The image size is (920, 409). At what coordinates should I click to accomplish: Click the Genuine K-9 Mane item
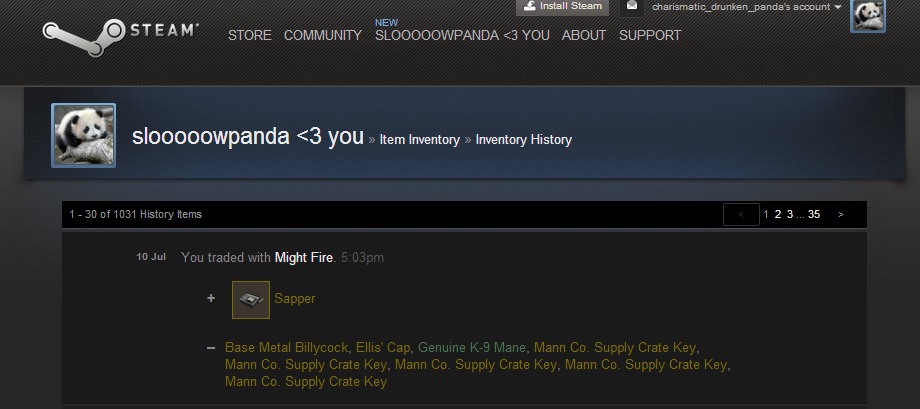472,347
